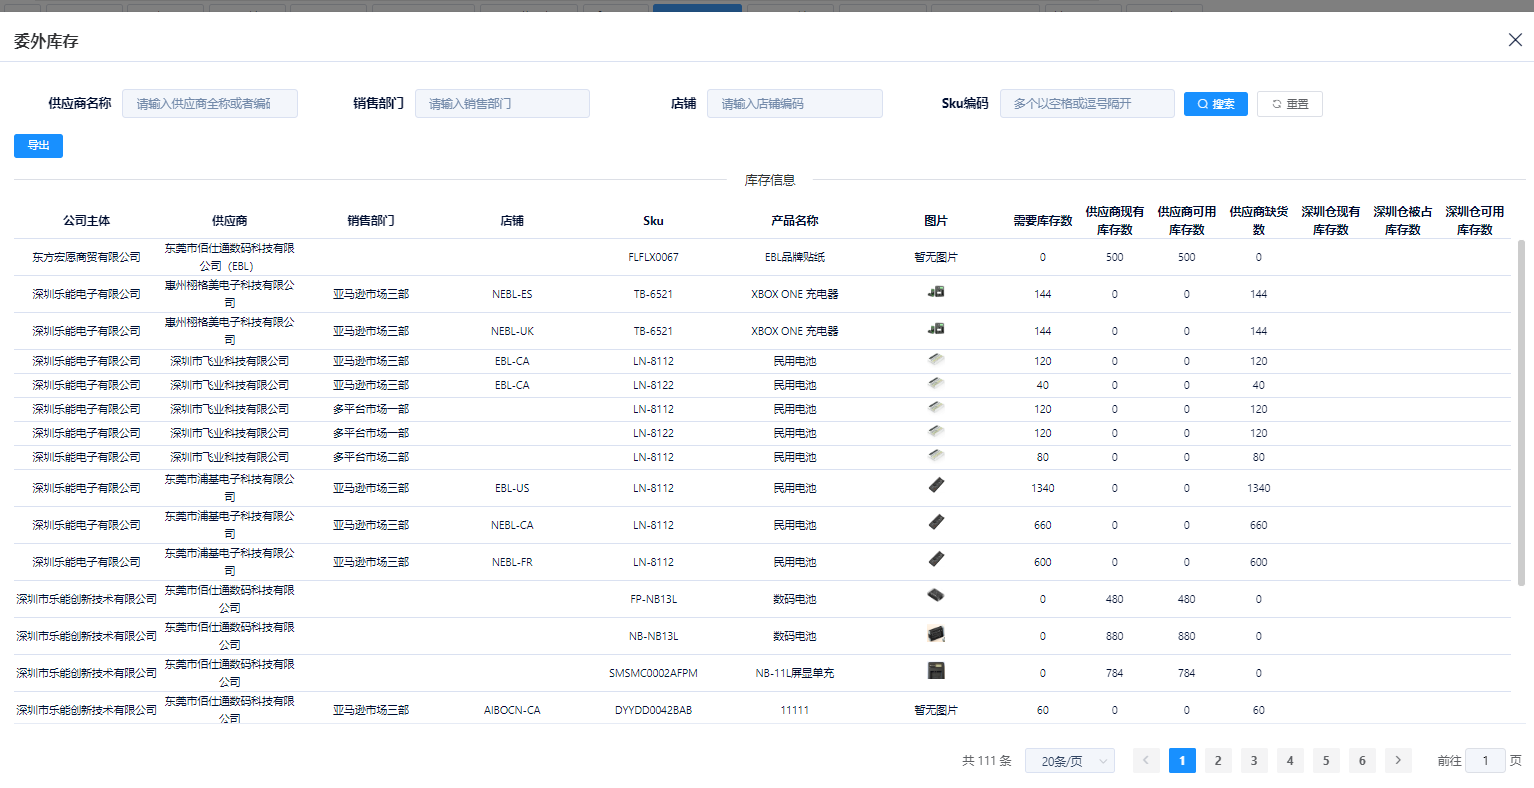Screen dimensions: 1534x788
Task: Click the blue export button
Action: pyautogui.click(x=38, y=146)
